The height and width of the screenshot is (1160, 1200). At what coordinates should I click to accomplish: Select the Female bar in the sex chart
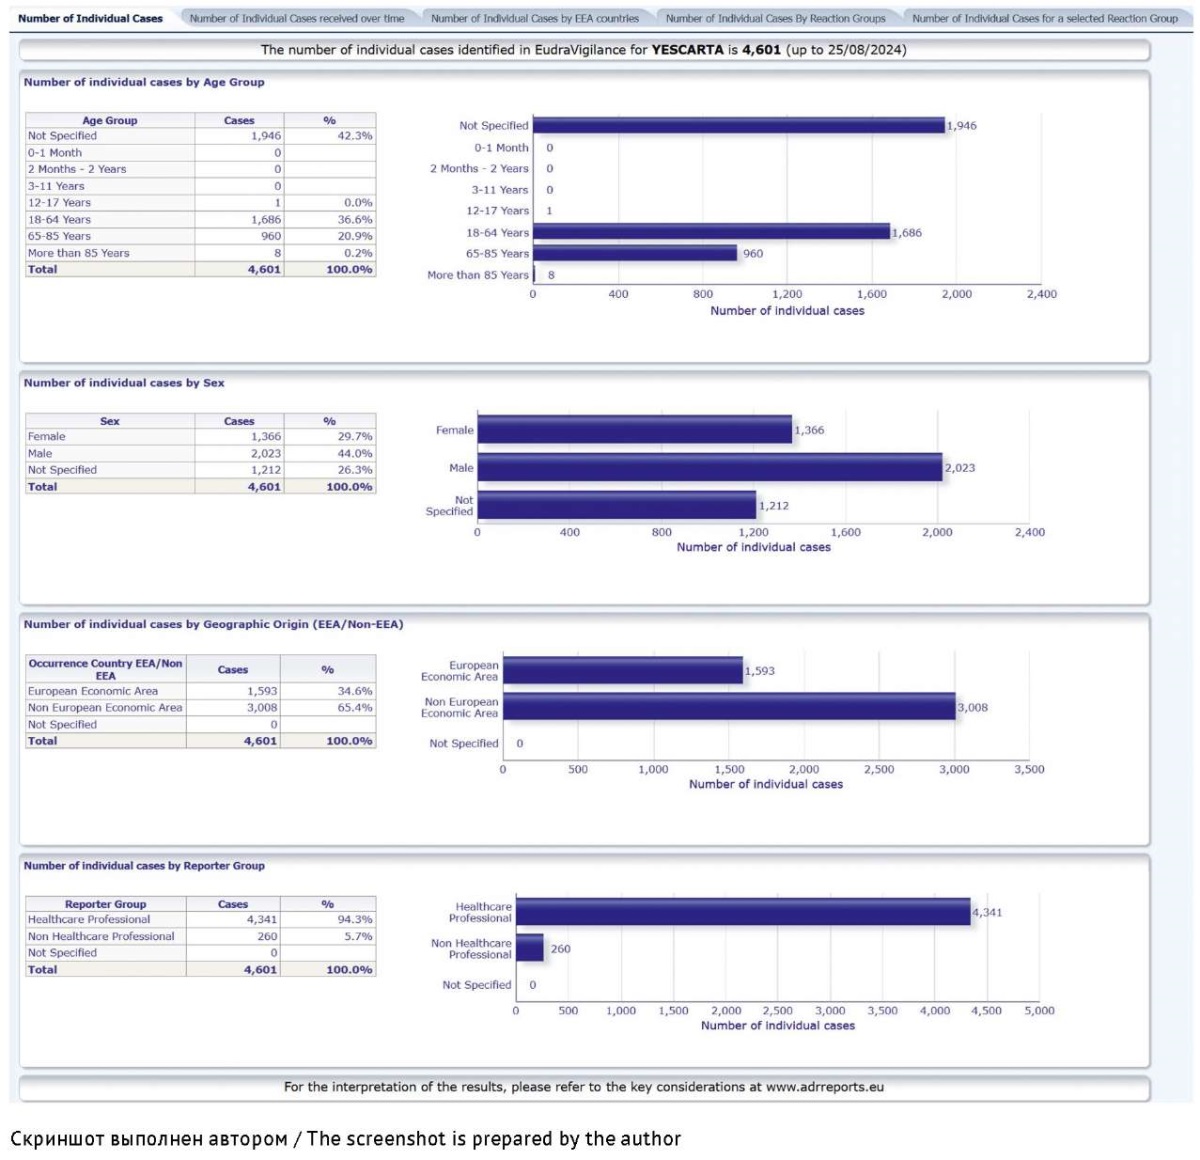point(635,430)
